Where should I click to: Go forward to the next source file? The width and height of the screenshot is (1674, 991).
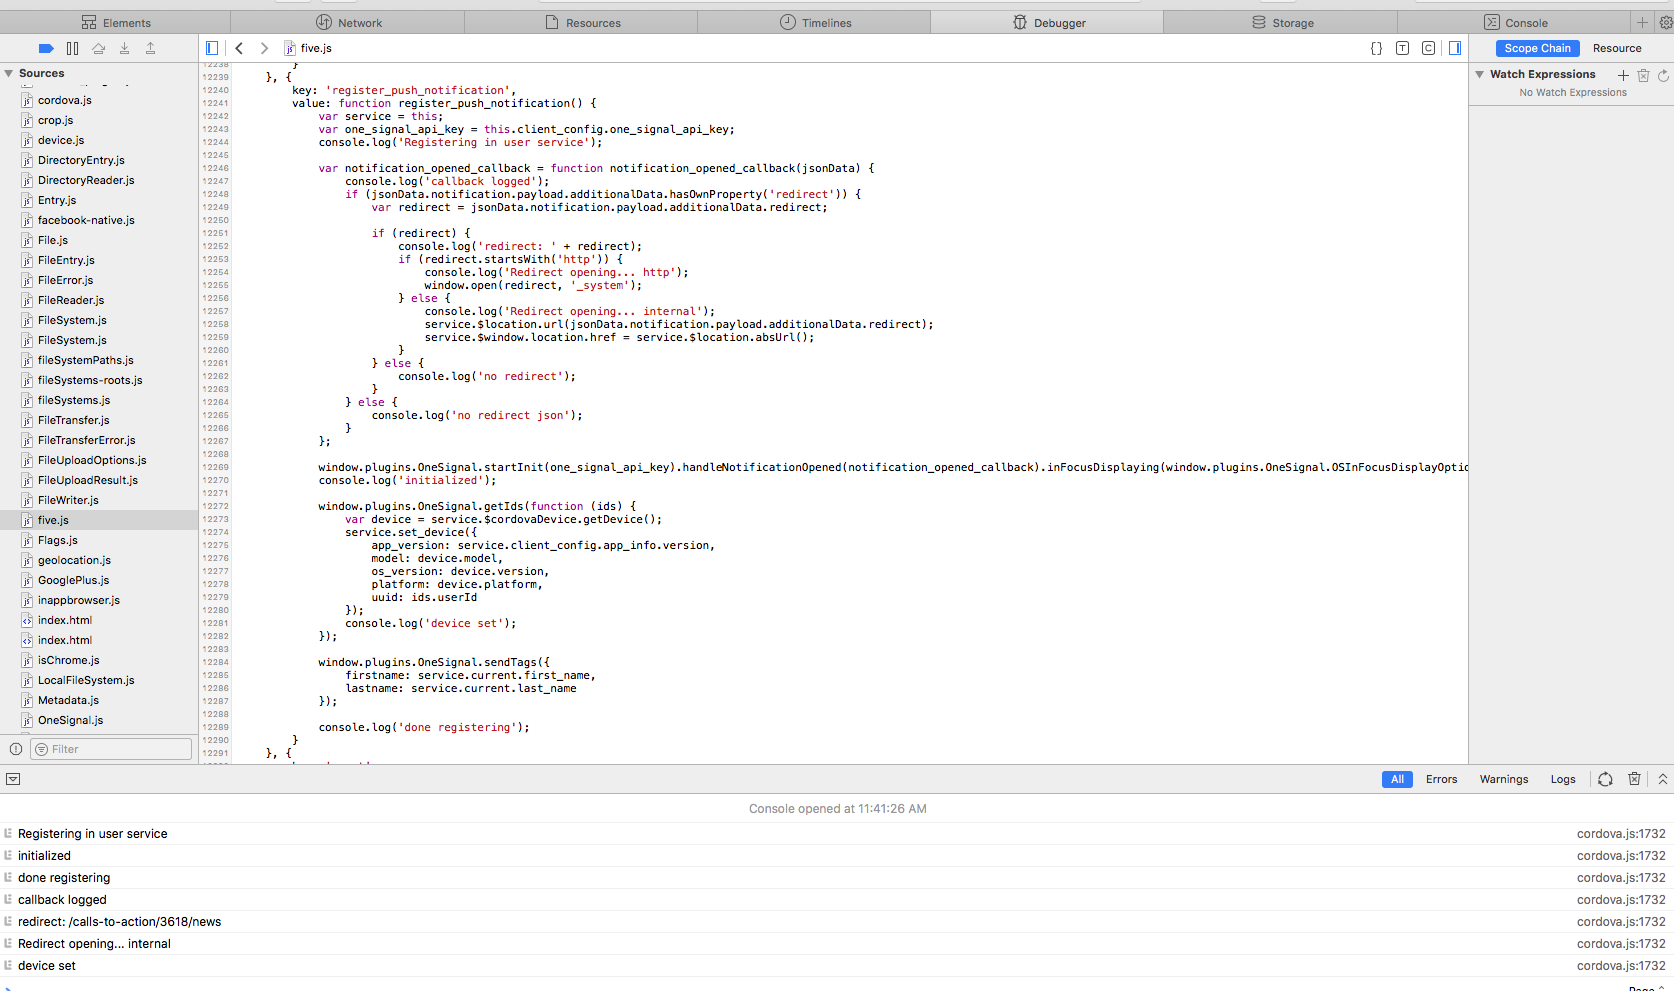tap(264, 48)
